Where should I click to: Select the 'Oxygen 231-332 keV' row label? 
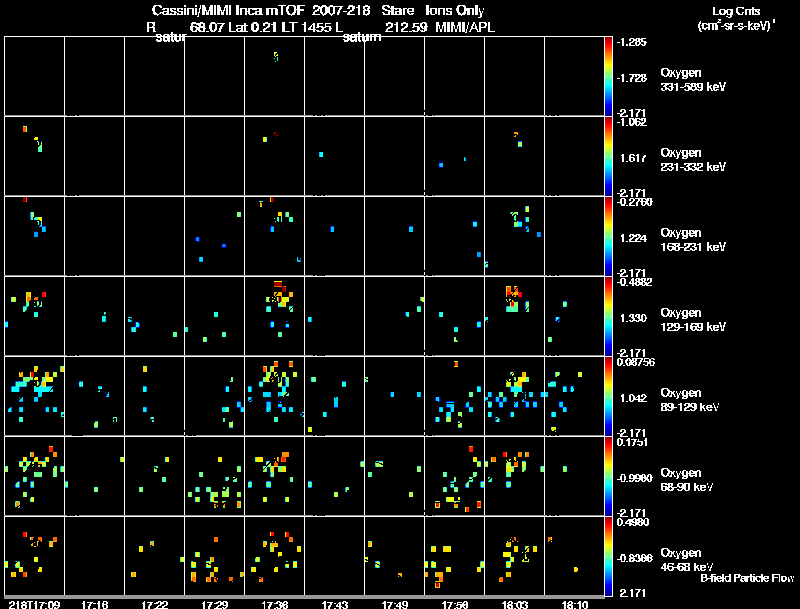(693, 160)
